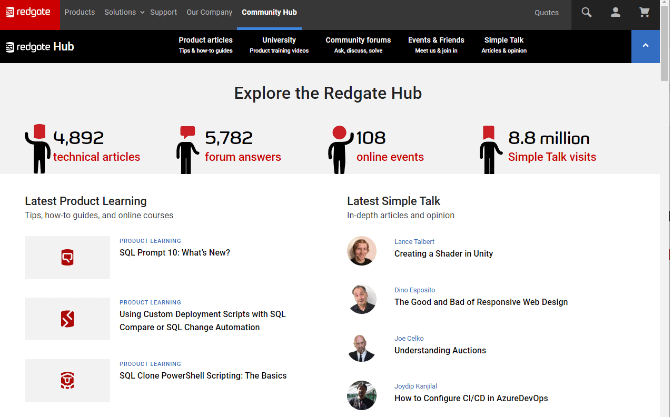Open author link Lance Talbert
The image size is (670, 417).
pos(414,241)
